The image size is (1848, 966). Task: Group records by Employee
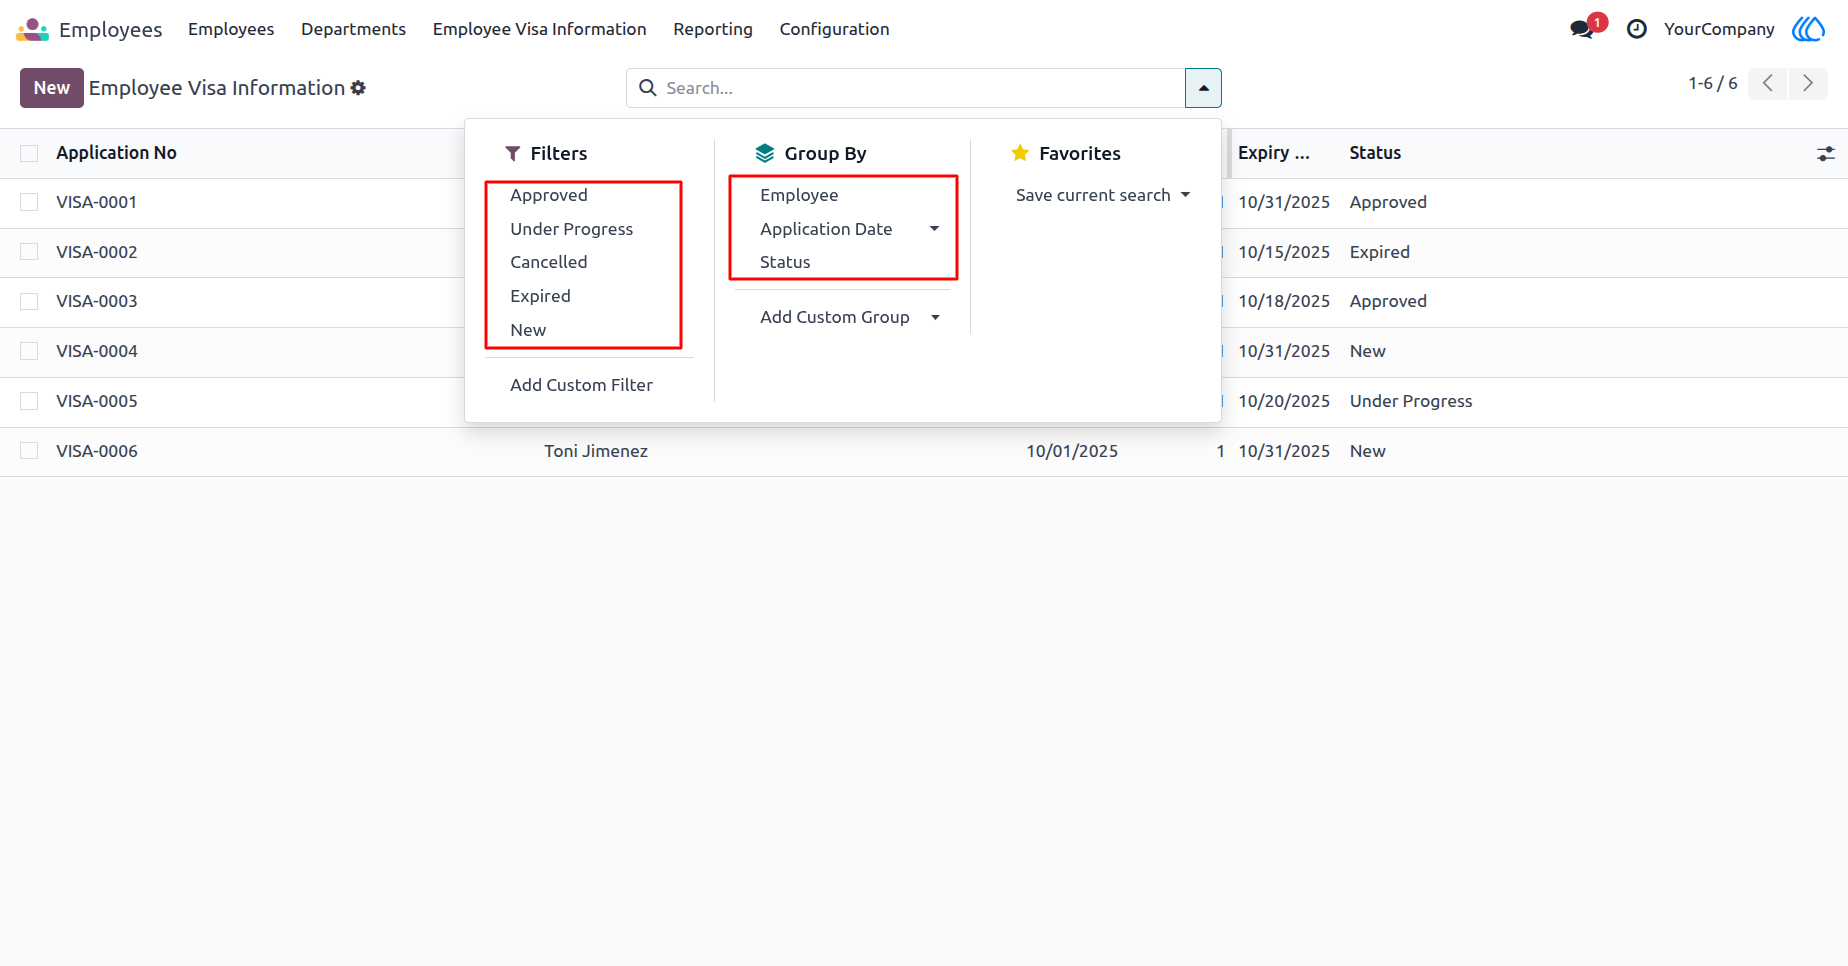coord(799,195)
